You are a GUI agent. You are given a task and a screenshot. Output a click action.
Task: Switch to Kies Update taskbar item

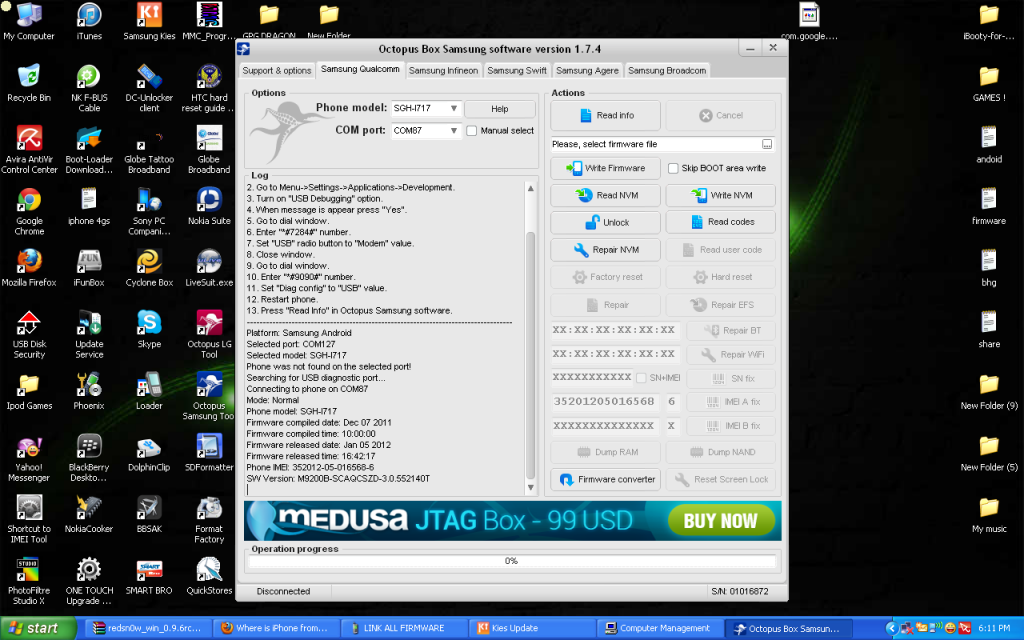(532, 628)
